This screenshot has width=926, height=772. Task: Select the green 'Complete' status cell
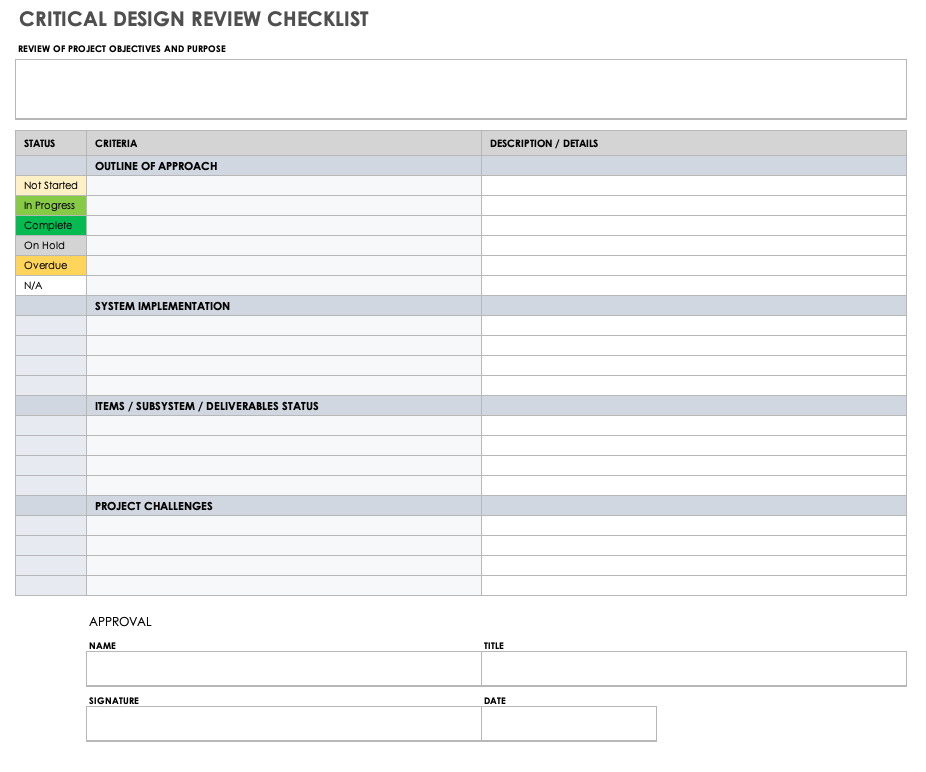click(x=49, y=225)
